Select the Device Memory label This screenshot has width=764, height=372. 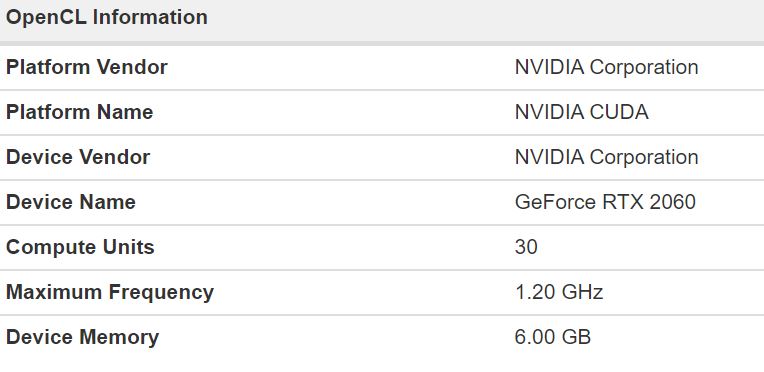[82, 337]
